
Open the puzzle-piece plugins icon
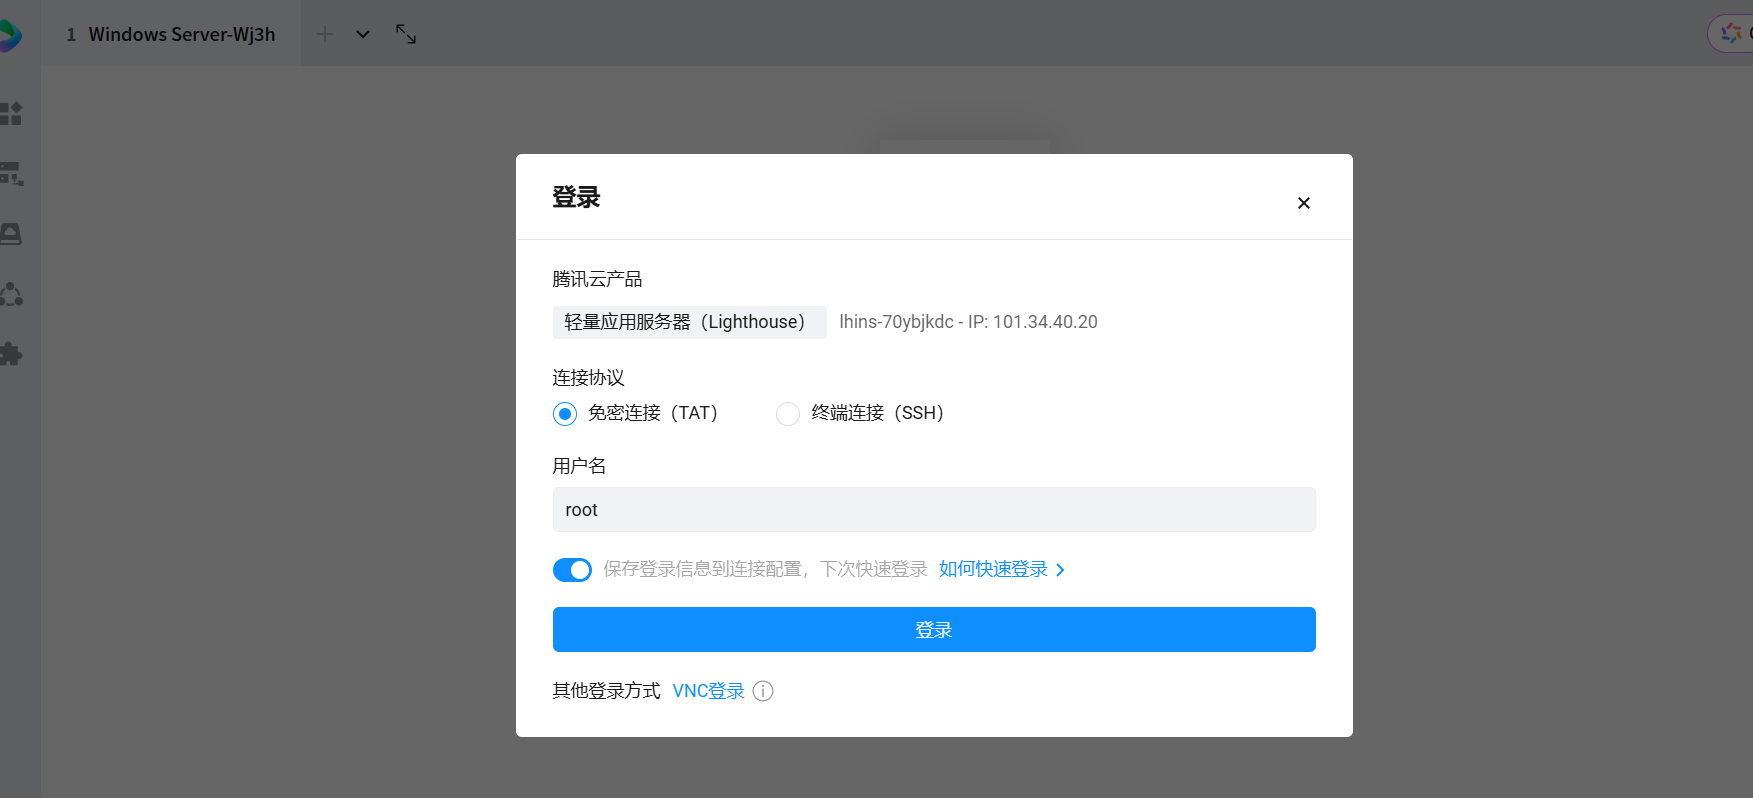pyautogui.click(x=11, y=354)
